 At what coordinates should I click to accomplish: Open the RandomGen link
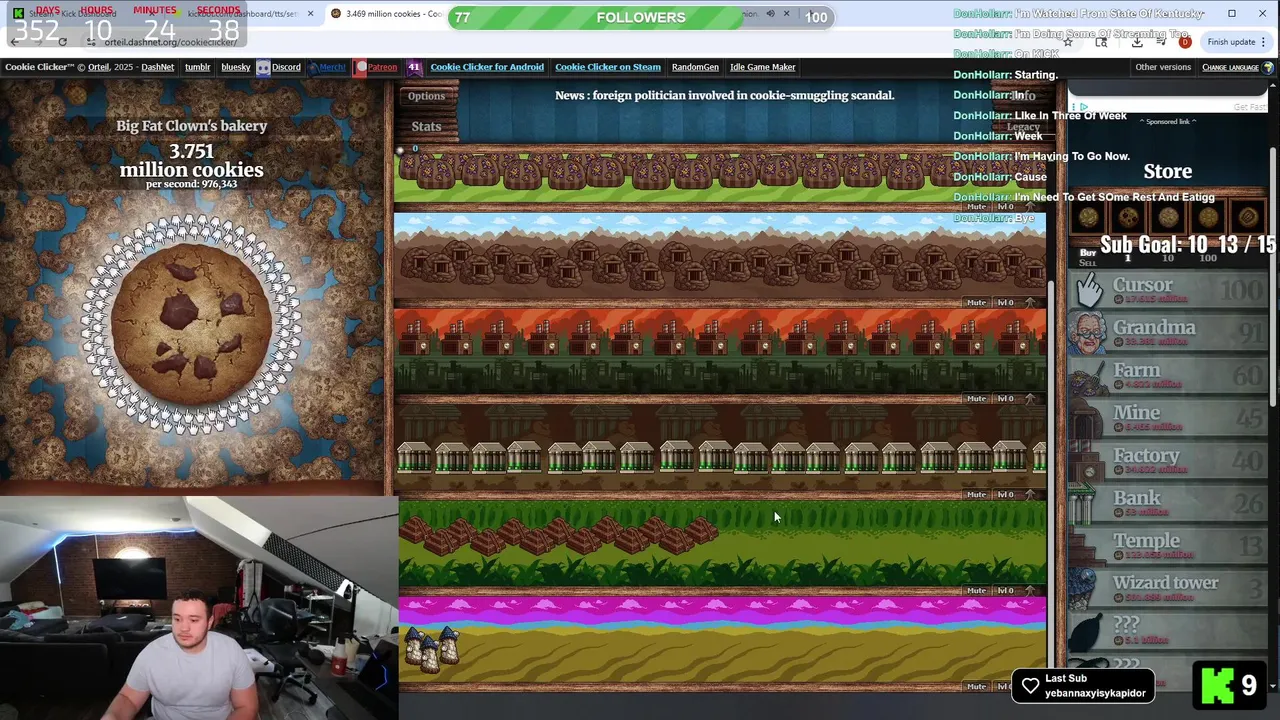[x=695, y=67]
